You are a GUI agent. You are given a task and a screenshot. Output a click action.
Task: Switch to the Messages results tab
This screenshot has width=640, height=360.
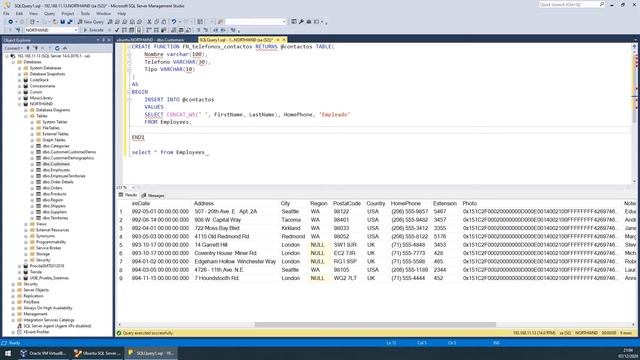[x=153, y=196]
